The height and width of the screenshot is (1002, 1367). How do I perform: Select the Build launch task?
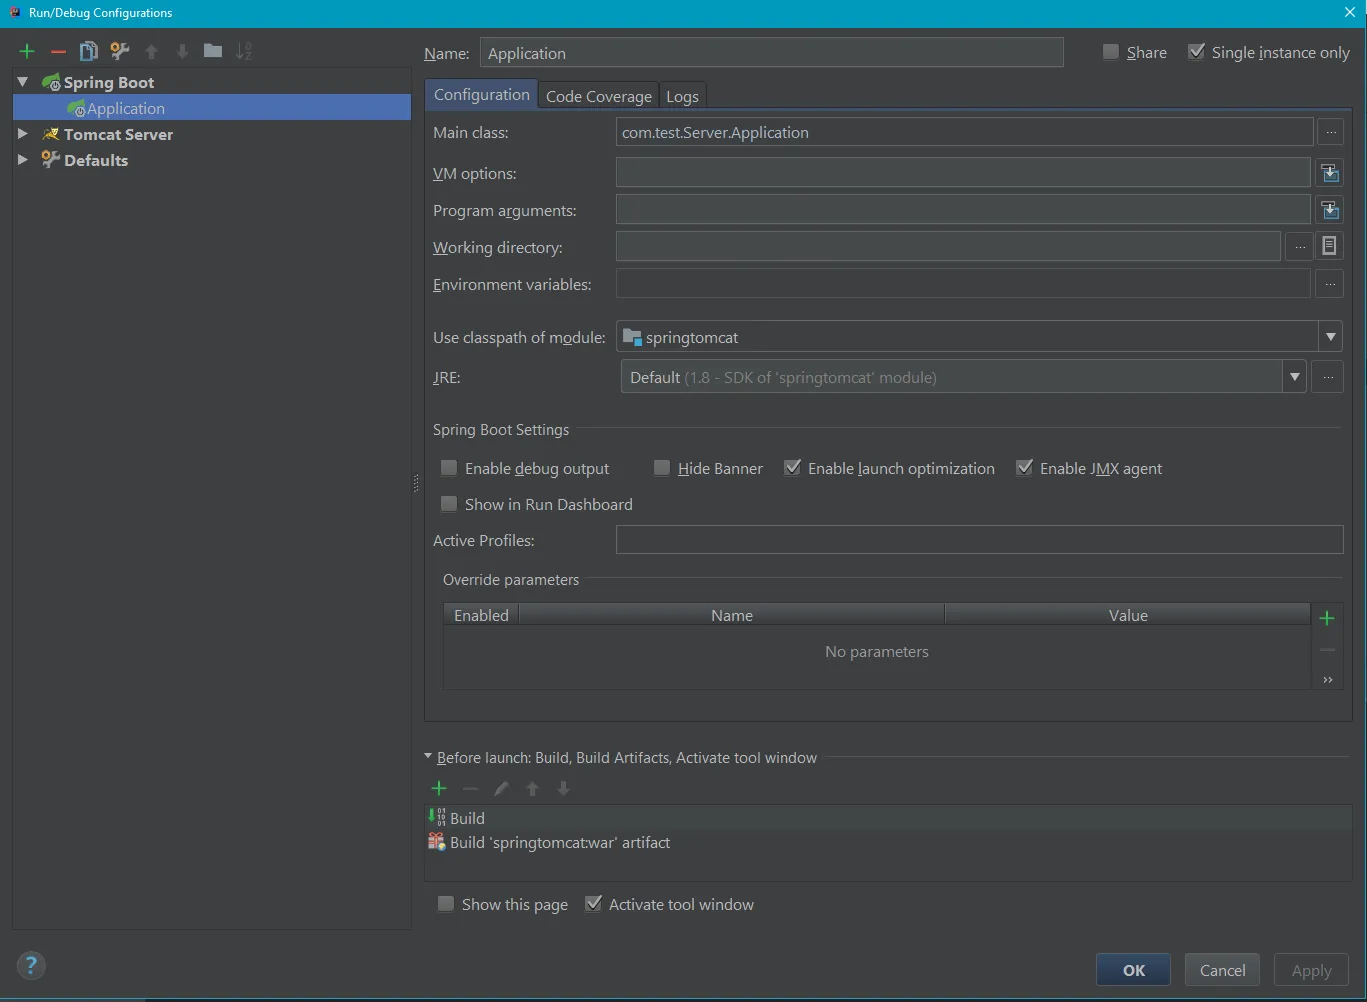889,818
